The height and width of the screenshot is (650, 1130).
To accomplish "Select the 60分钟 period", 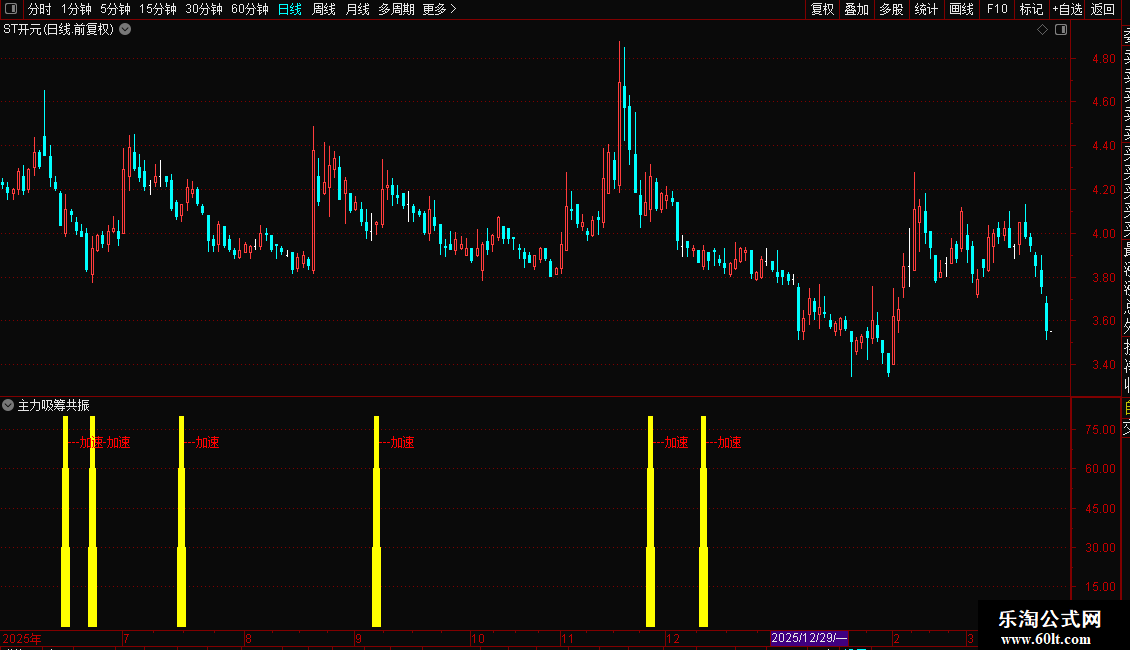I will click(x=250, y=9).
